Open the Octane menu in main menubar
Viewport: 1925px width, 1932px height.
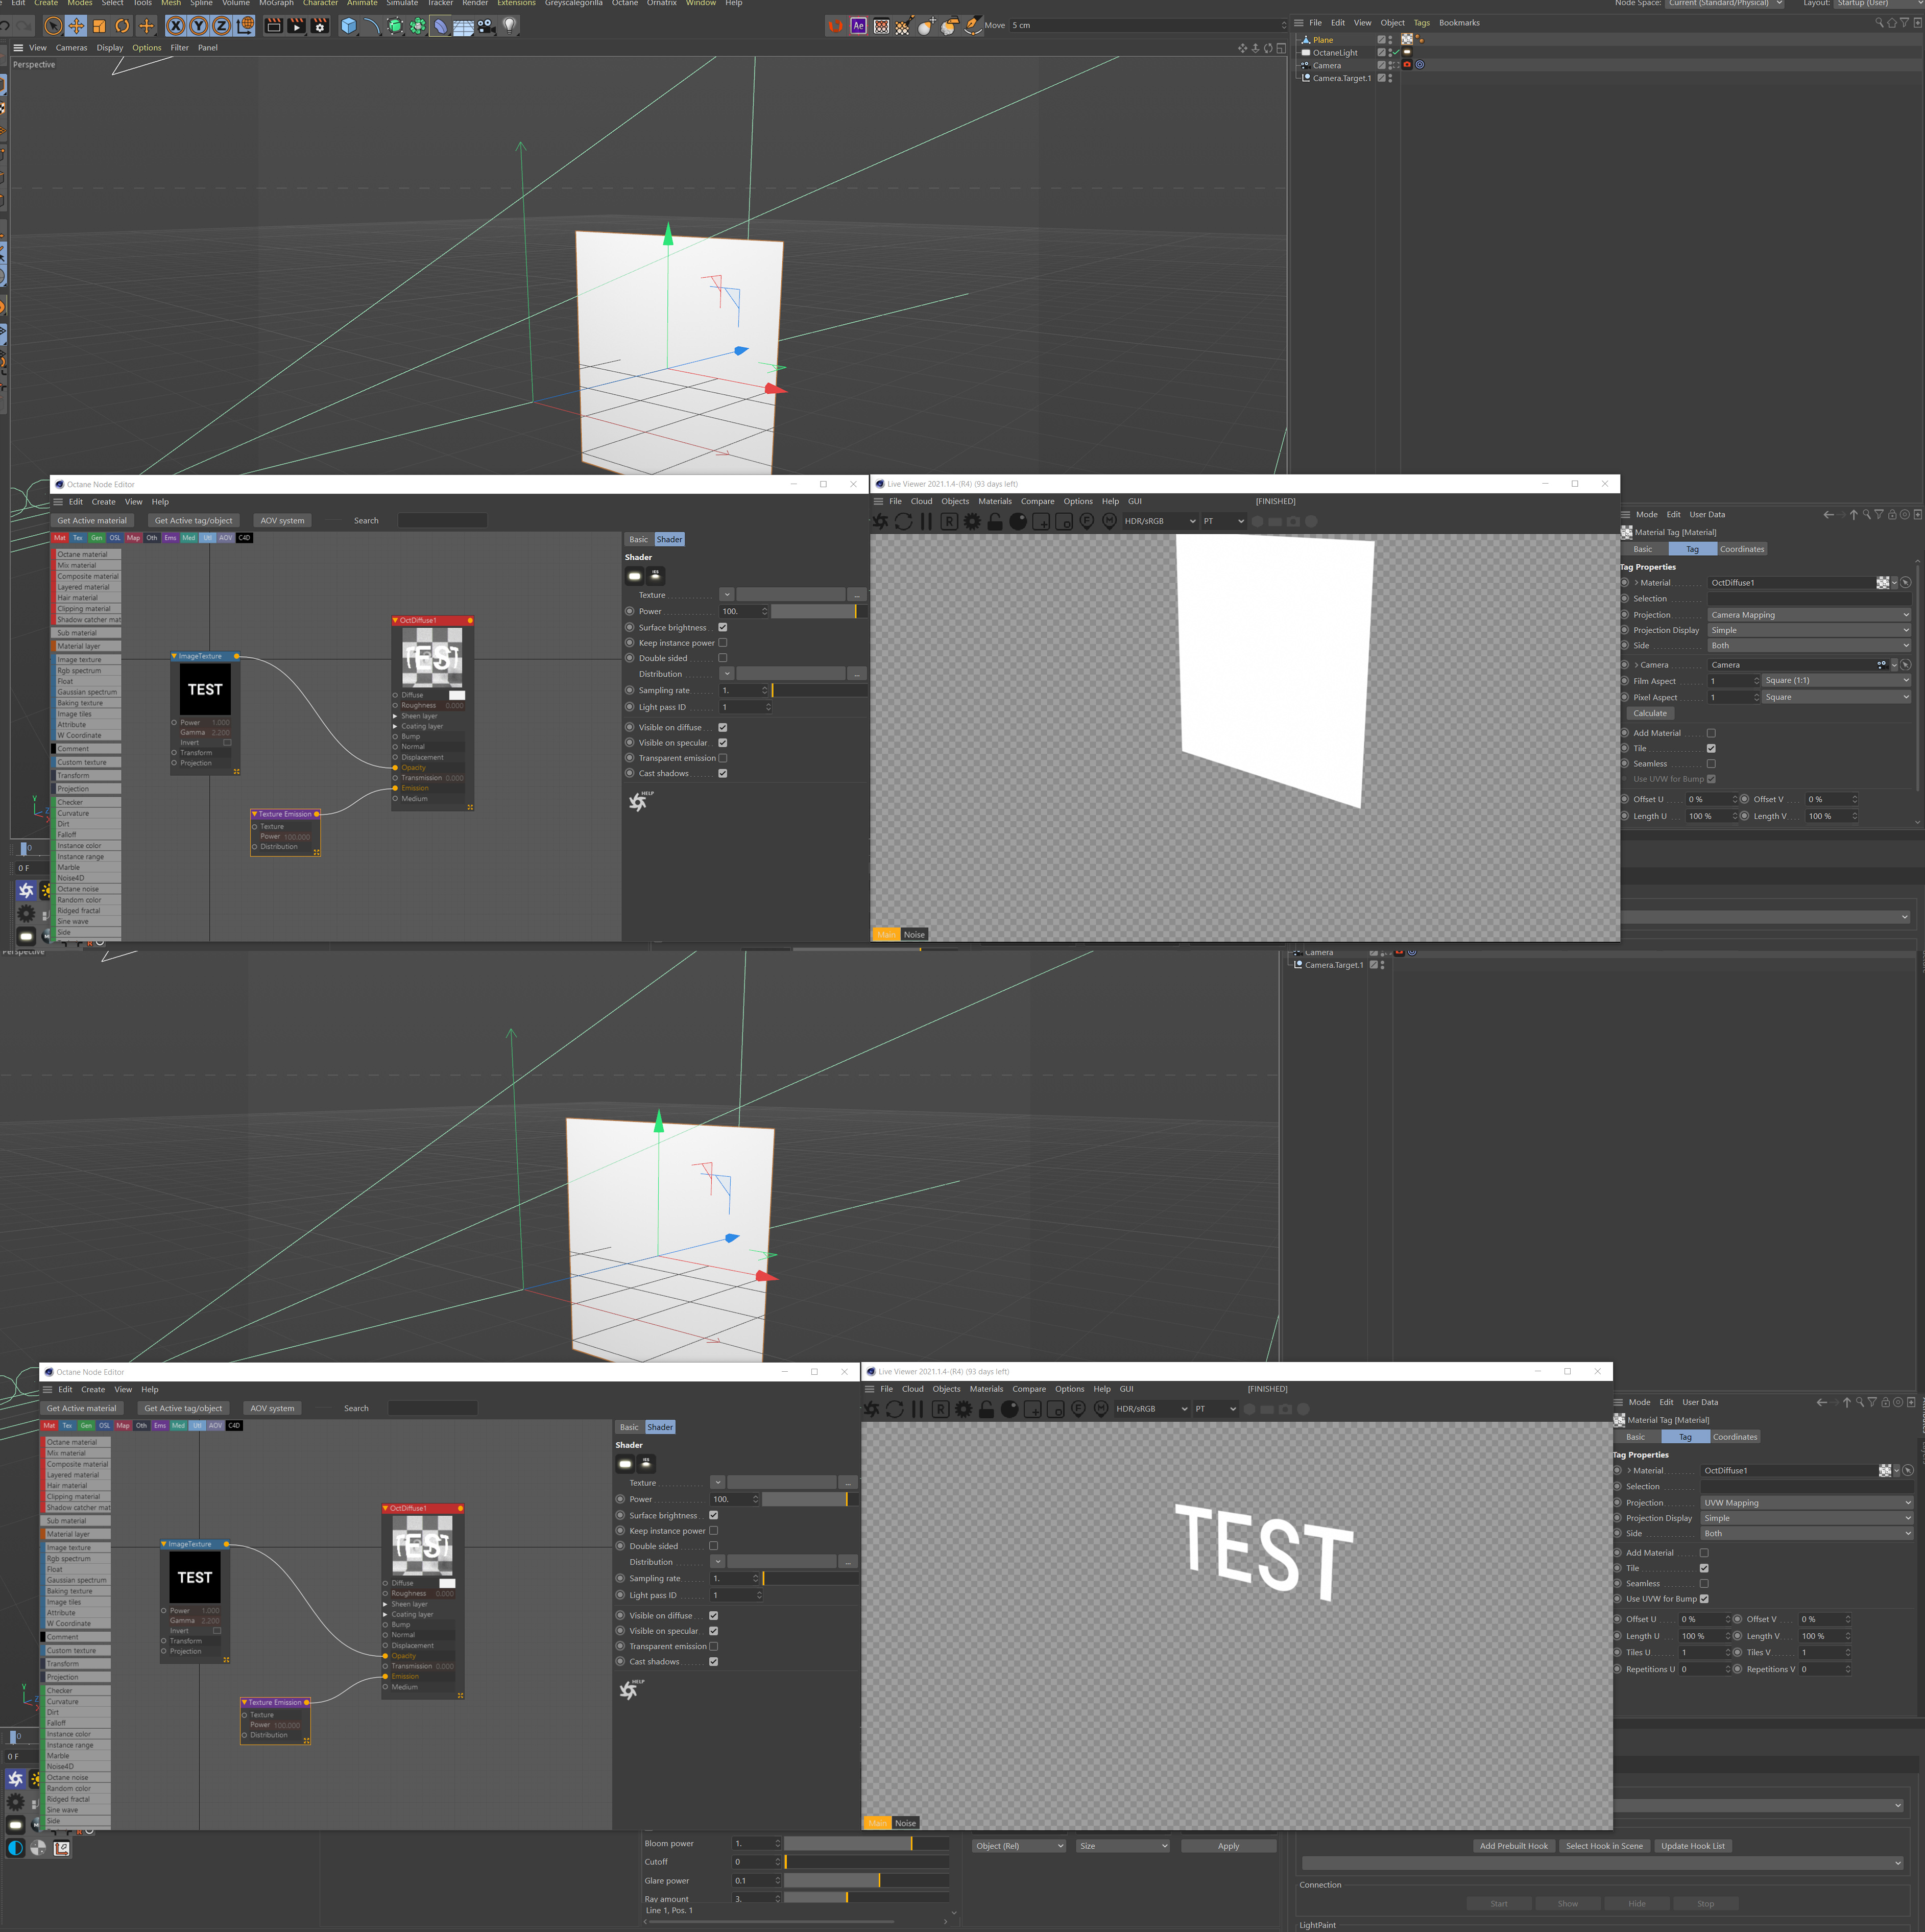(x=625, y=4)
